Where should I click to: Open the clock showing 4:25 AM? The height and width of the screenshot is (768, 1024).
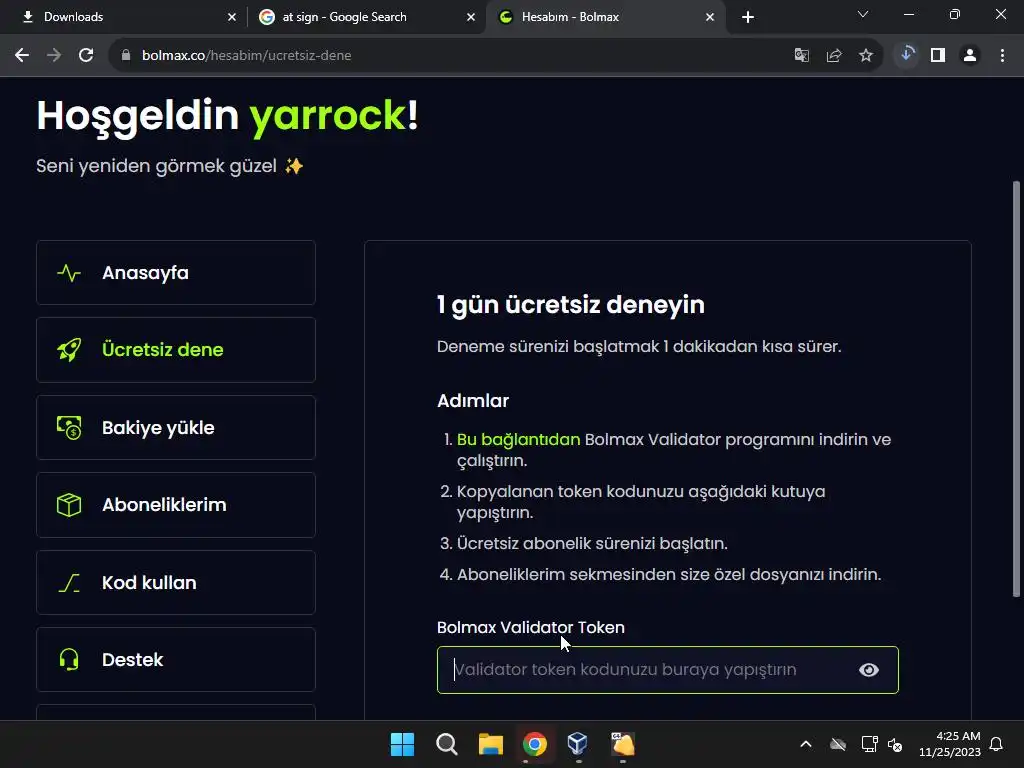(x=950, y=744)
